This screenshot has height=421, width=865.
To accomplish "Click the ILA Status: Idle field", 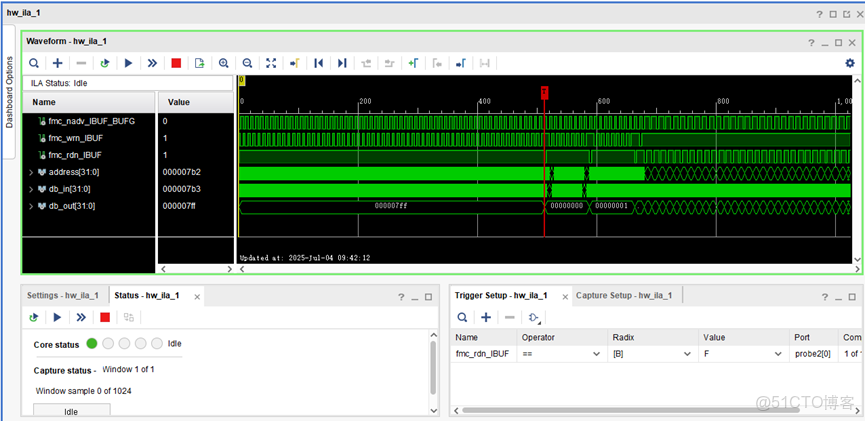I will [127, 83].
